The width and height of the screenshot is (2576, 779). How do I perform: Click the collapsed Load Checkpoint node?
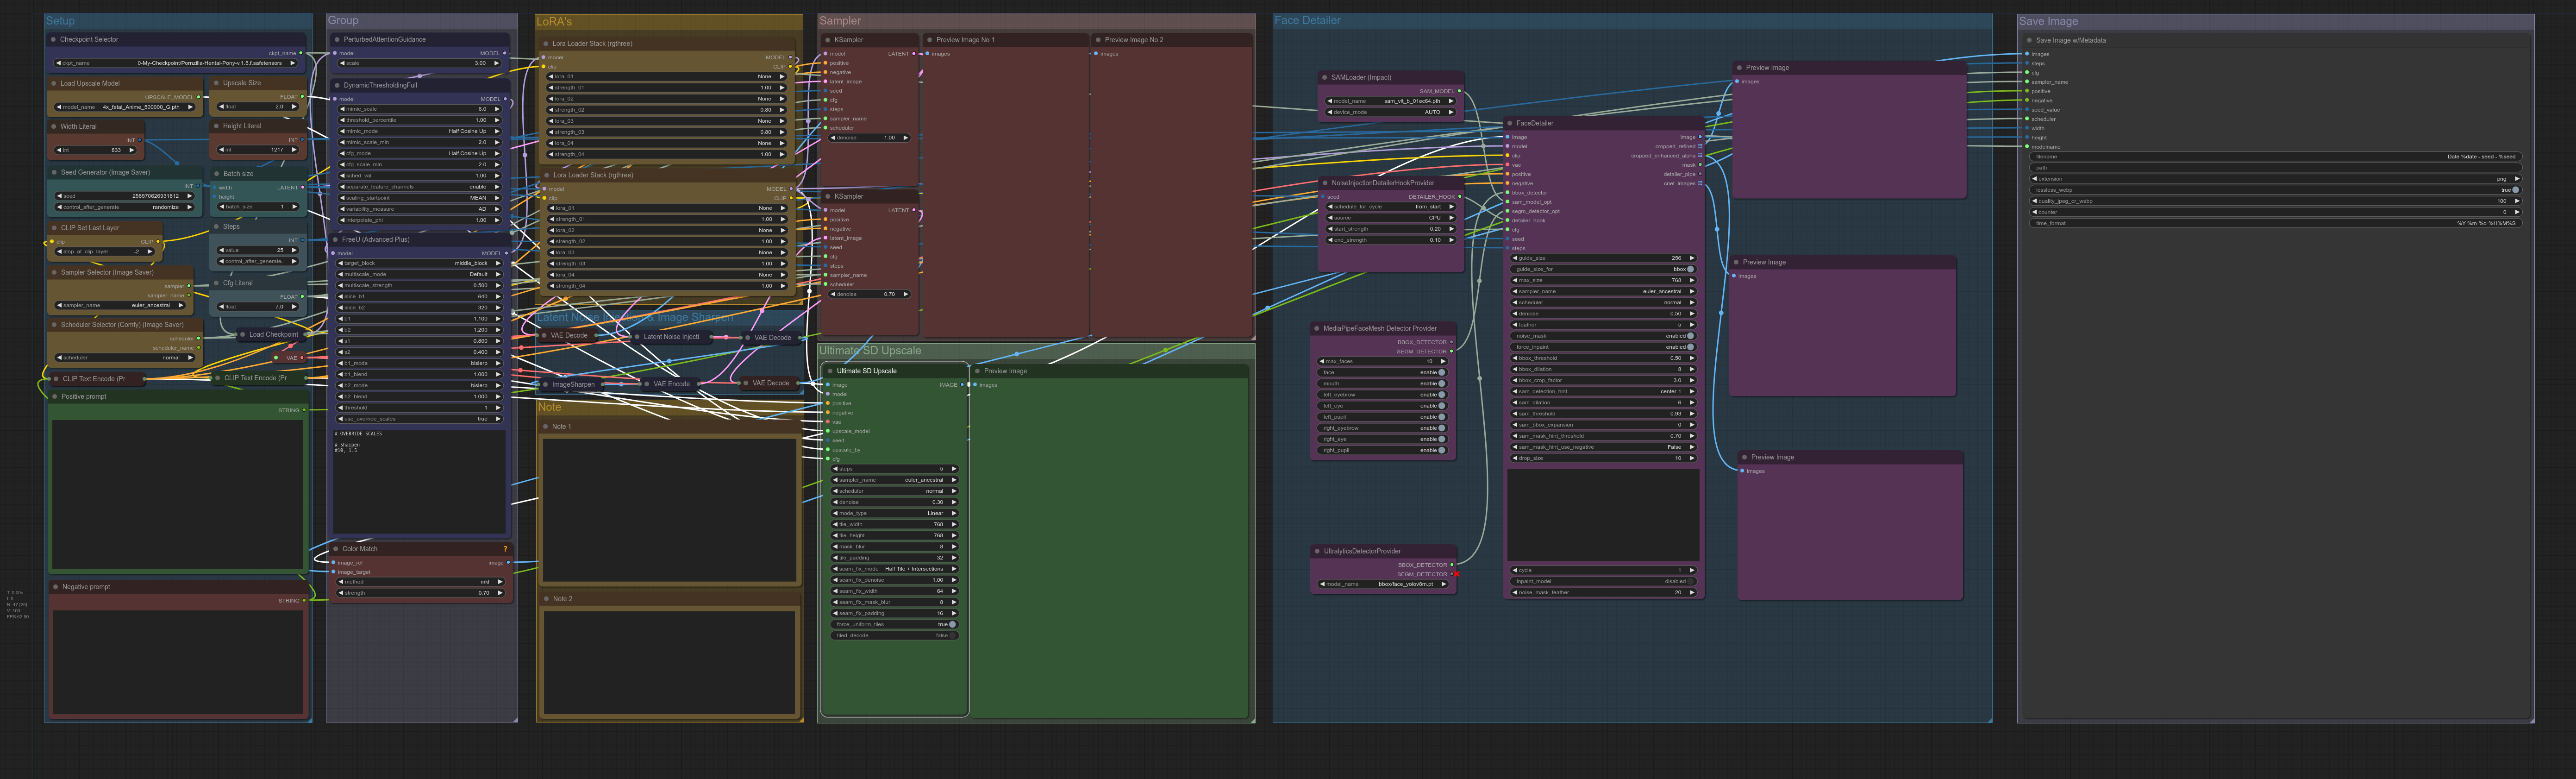click(270, 334)
